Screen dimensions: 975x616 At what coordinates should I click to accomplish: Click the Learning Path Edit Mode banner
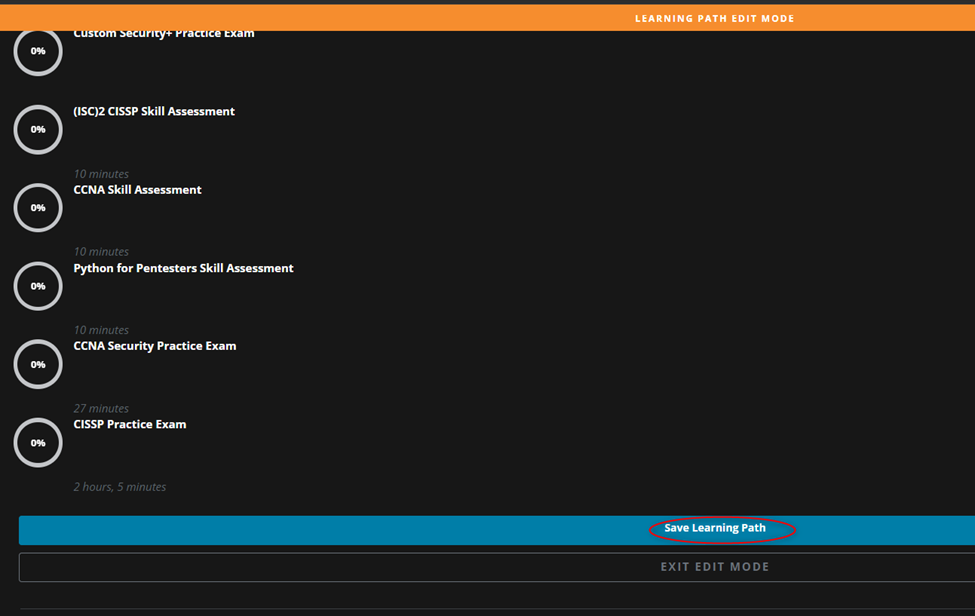[x=714, y=17]
